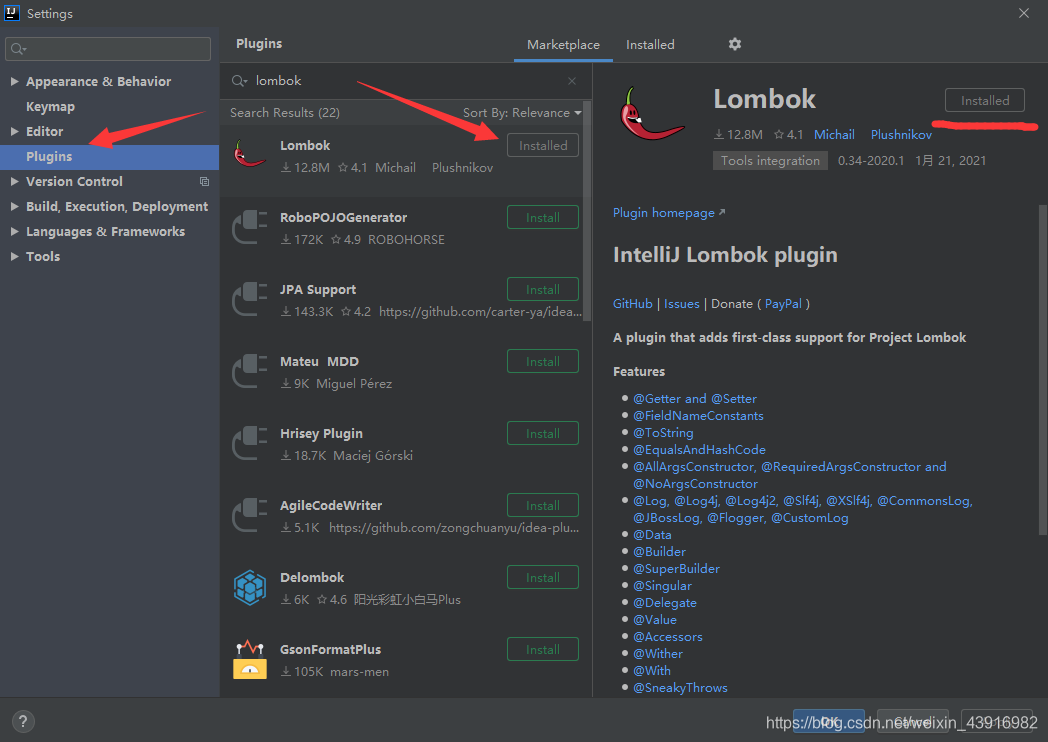
Task: Open the @Getter and @Setter link
Action: 694,398
